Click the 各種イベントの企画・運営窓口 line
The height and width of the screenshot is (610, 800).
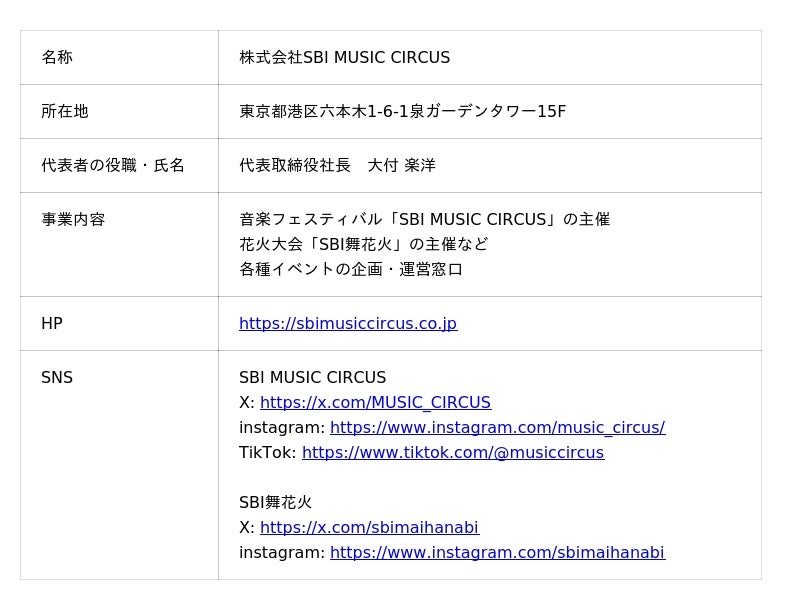click(351, 270)
